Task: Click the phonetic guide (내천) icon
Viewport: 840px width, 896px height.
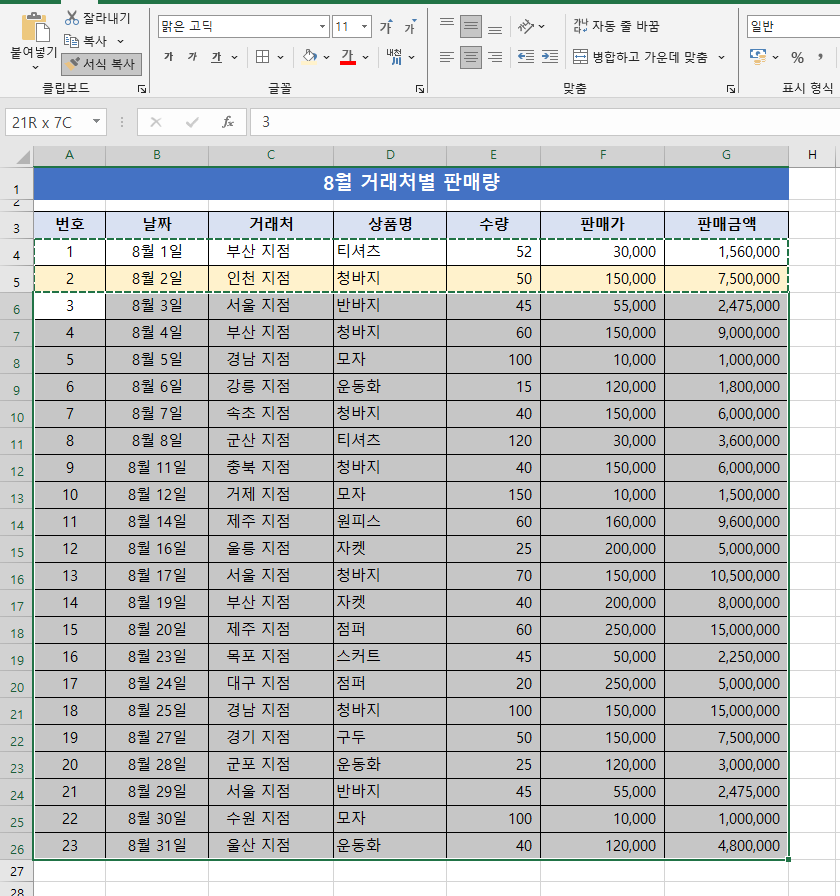Action: click(x=394, y=57)
